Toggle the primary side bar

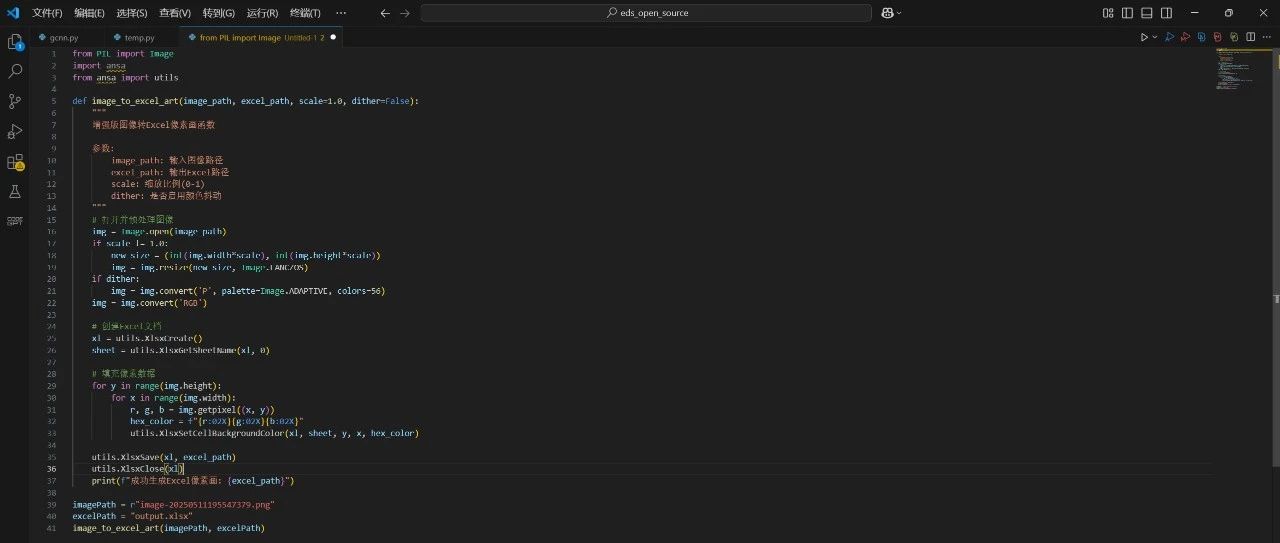[x=1127, y=13]
